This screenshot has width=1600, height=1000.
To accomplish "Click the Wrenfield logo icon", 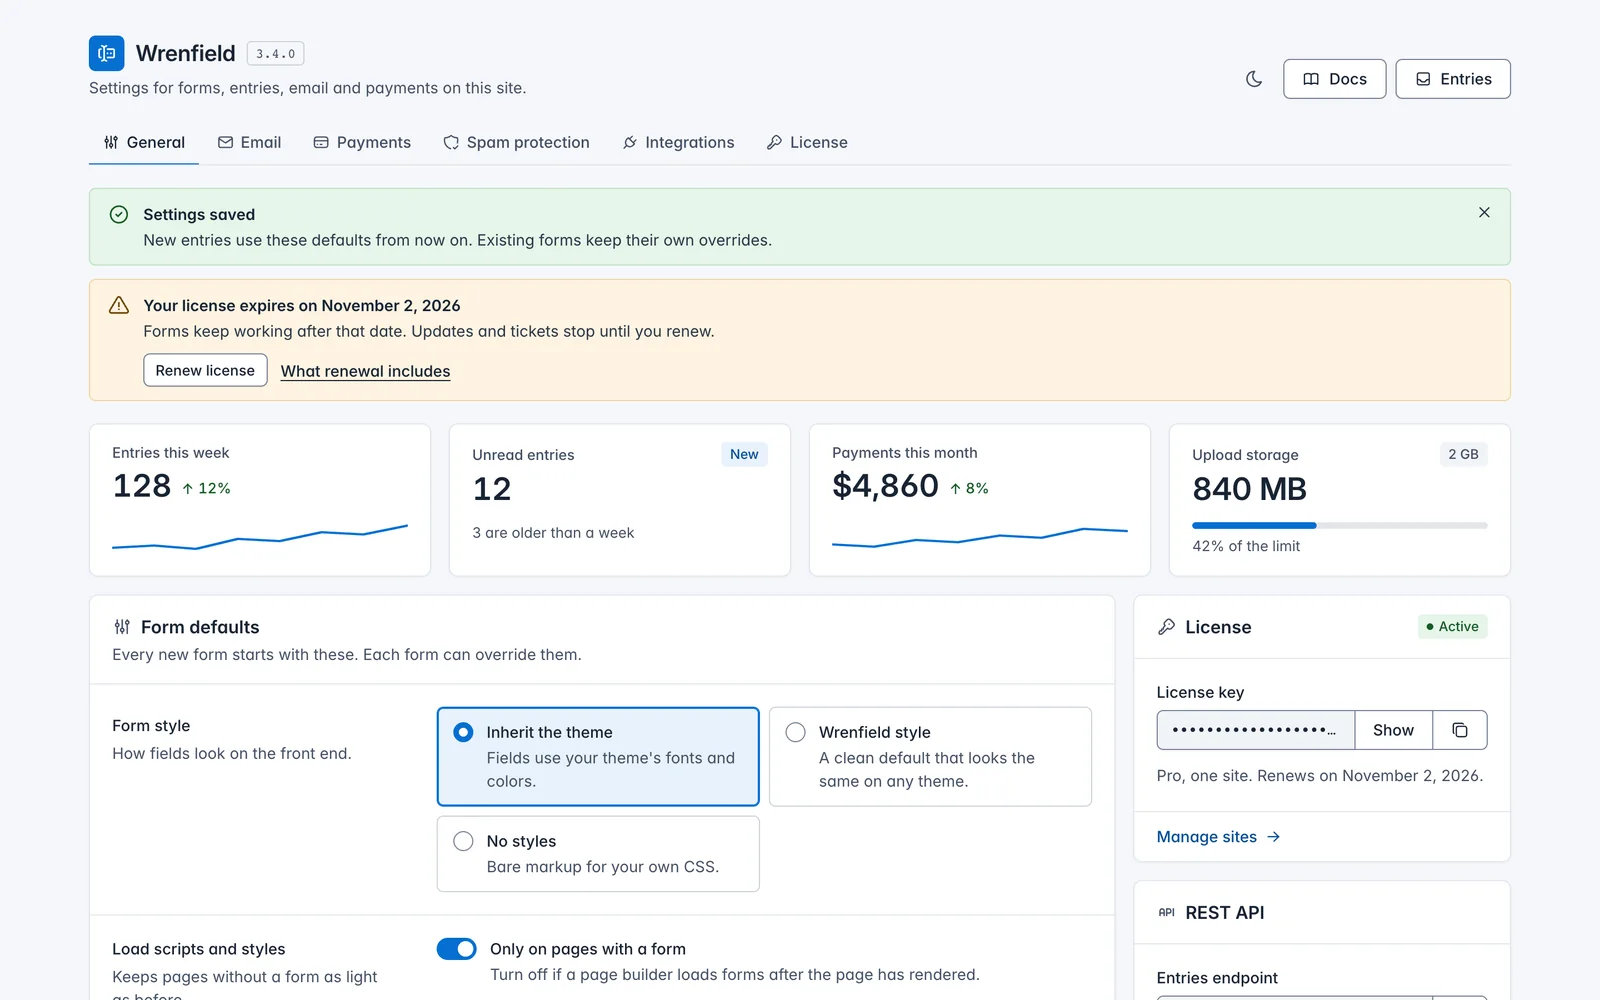I will tap(106, 53).
